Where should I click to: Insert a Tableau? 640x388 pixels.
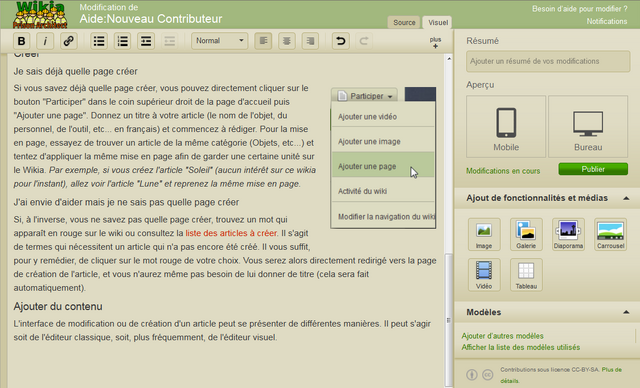[x=526, y=275]
